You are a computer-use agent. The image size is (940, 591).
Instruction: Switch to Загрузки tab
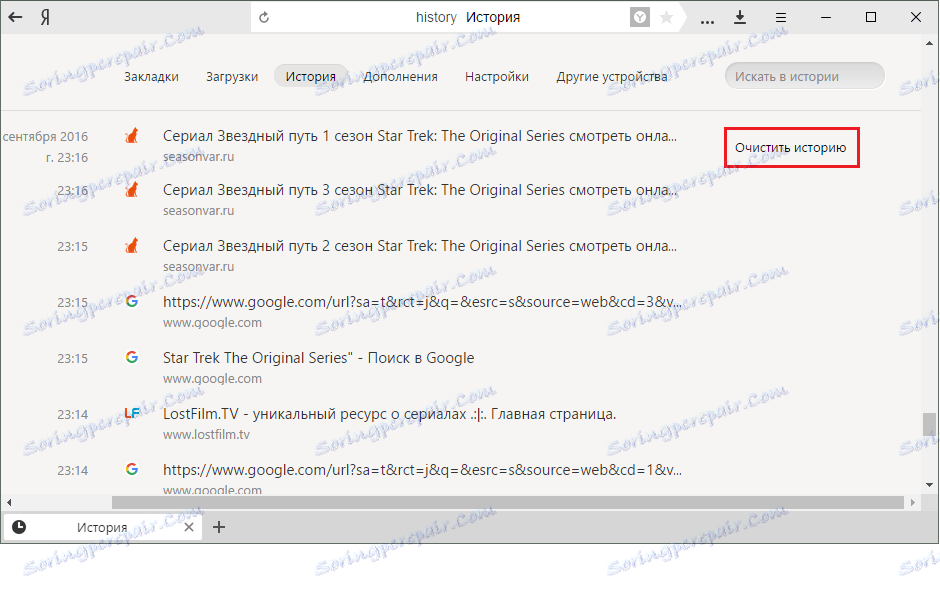(232, 77)
